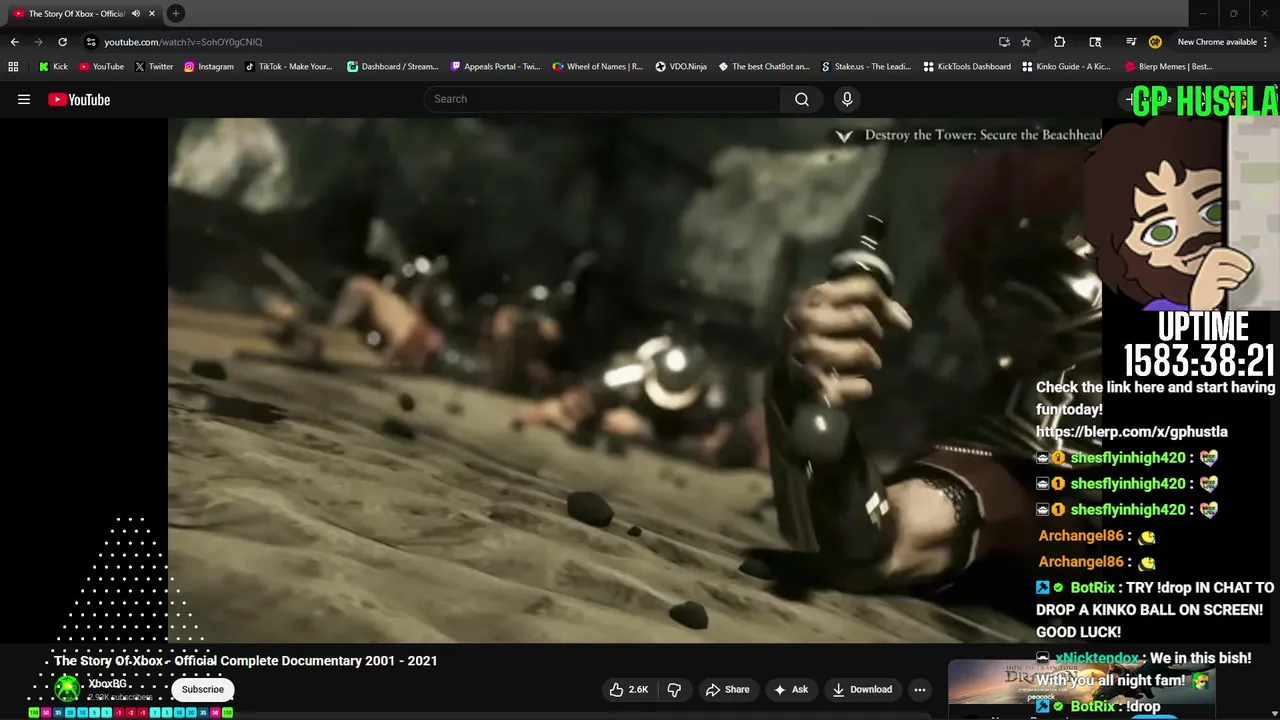
Task: Click the video player frame
Action: coord(635,380)
